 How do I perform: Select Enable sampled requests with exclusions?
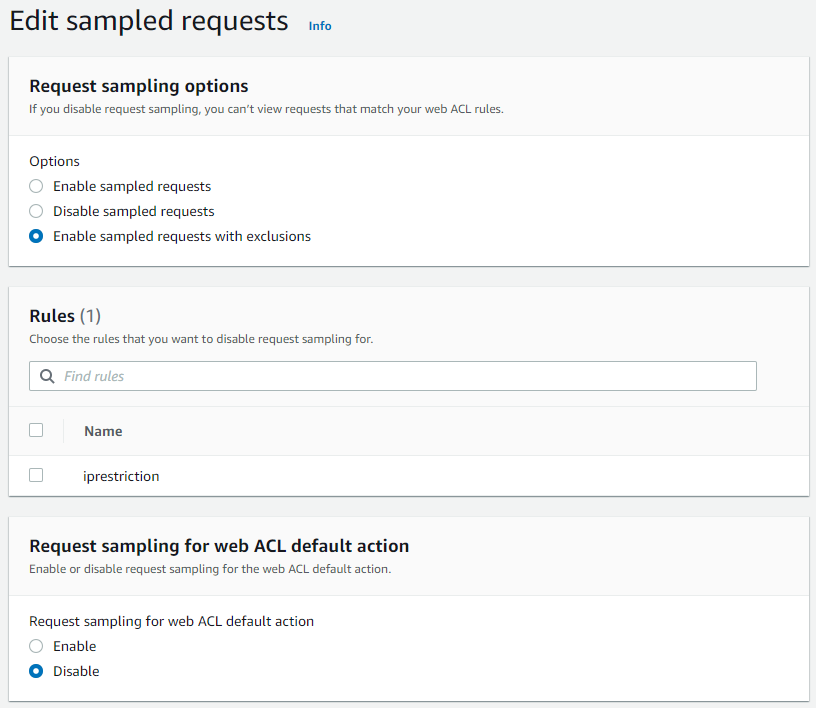click(37, 237)
